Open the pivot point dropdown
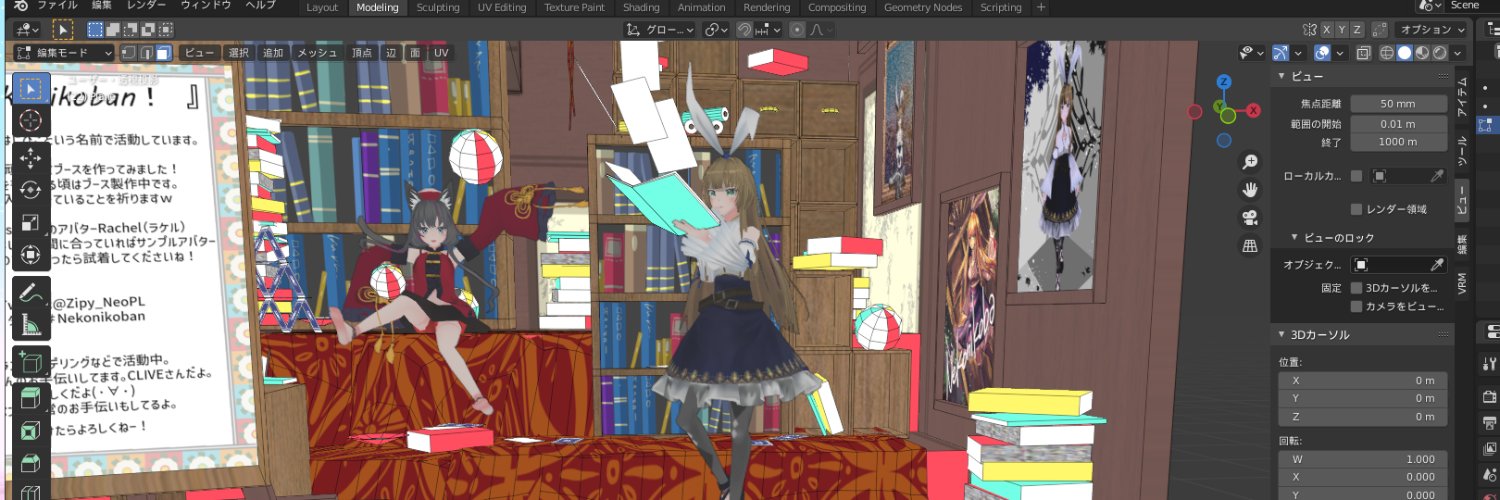 715,30
